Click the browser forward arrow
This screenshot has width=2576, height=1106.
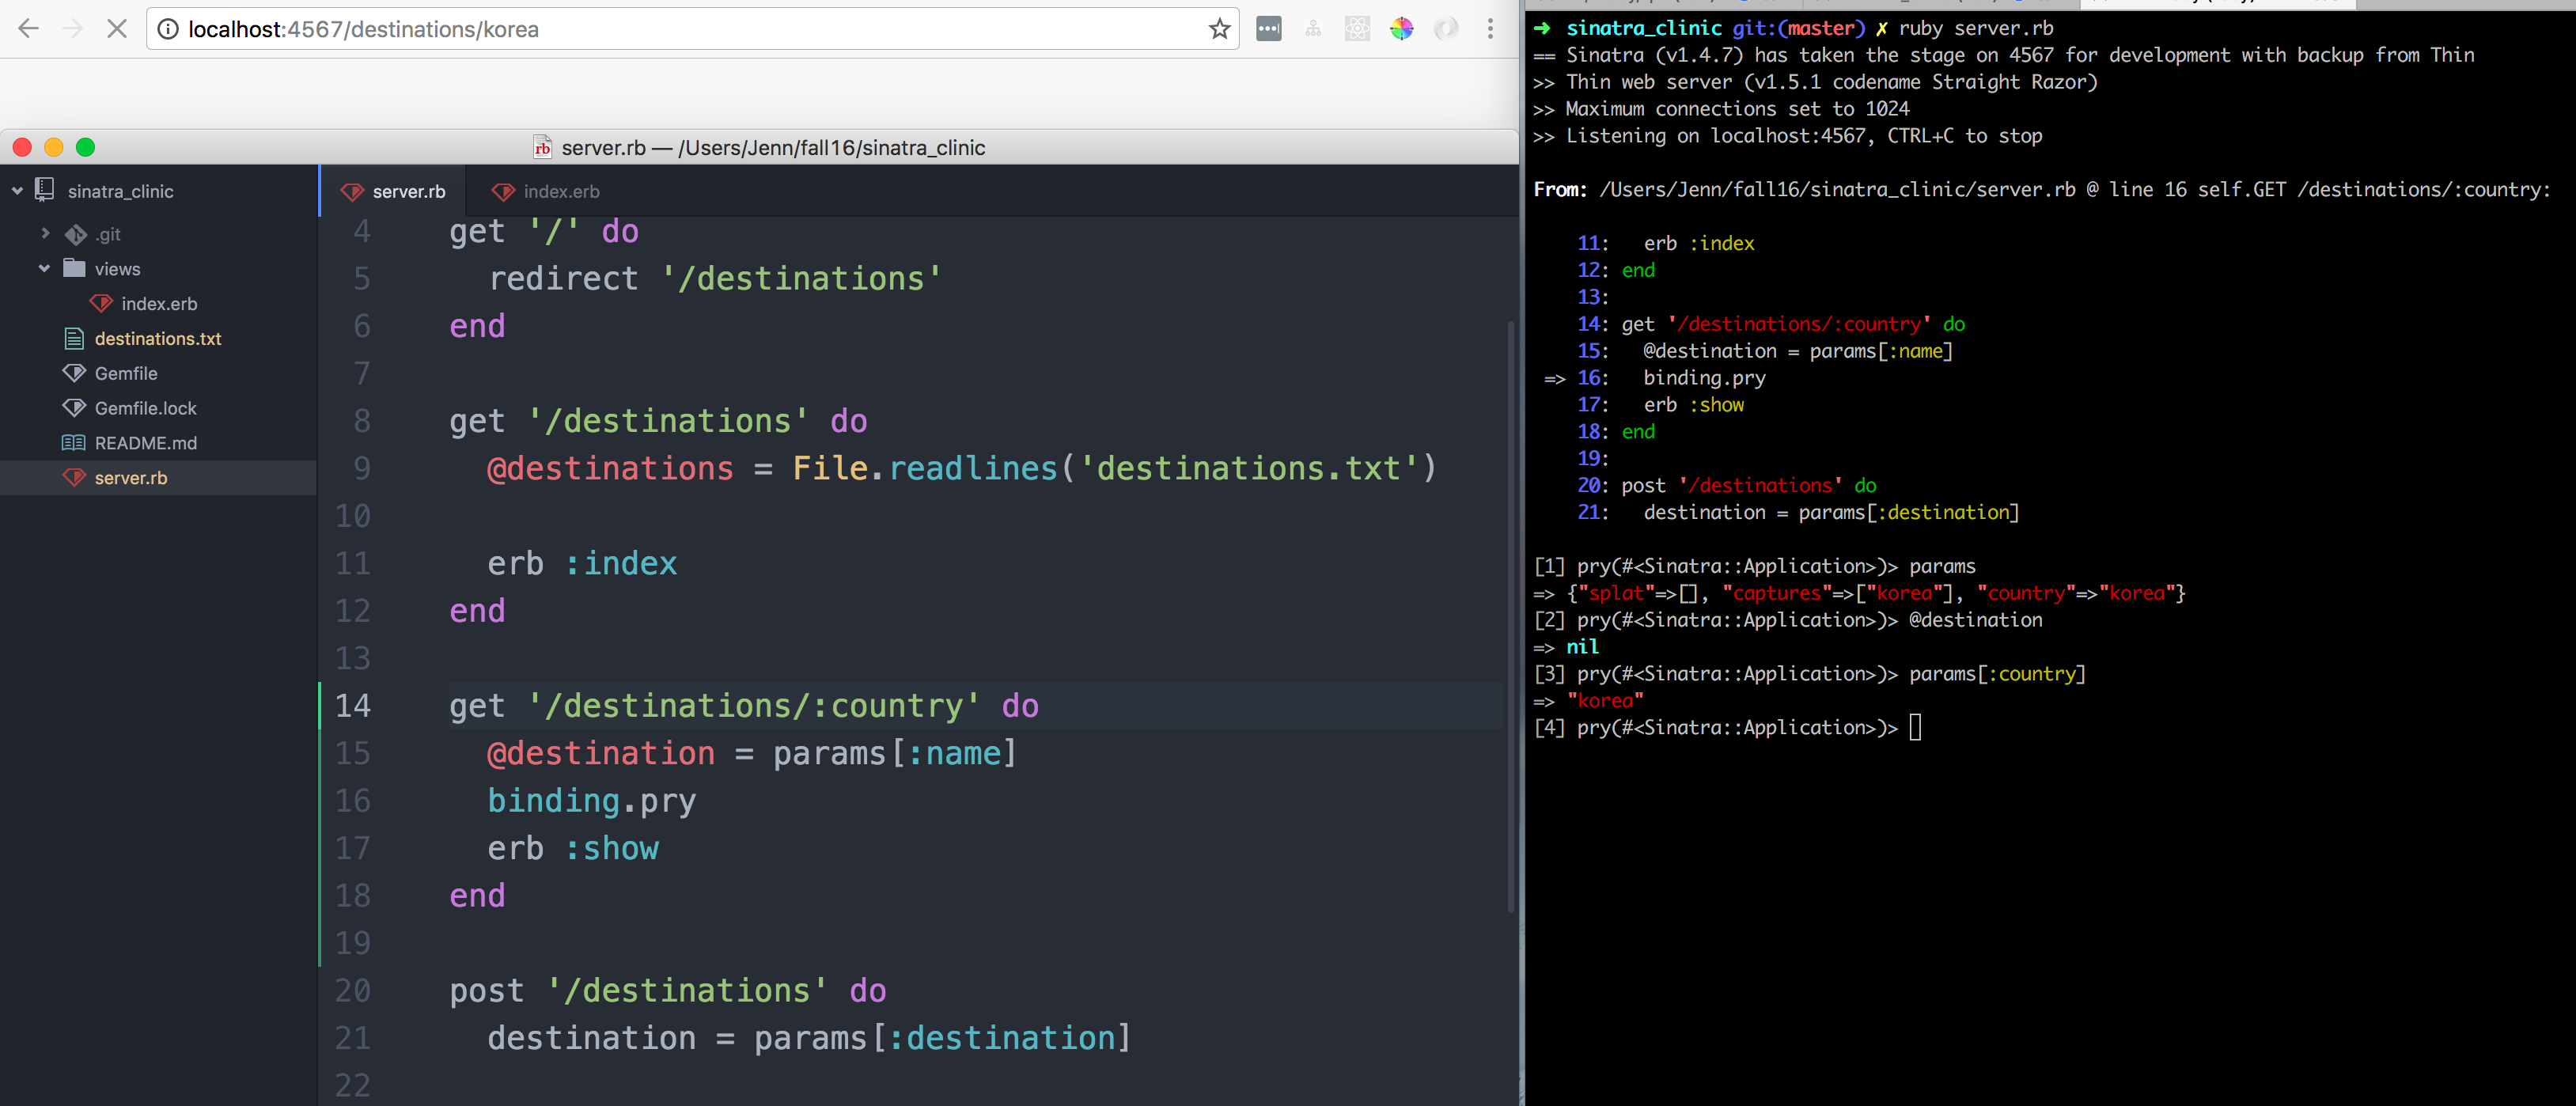(73, 29)
